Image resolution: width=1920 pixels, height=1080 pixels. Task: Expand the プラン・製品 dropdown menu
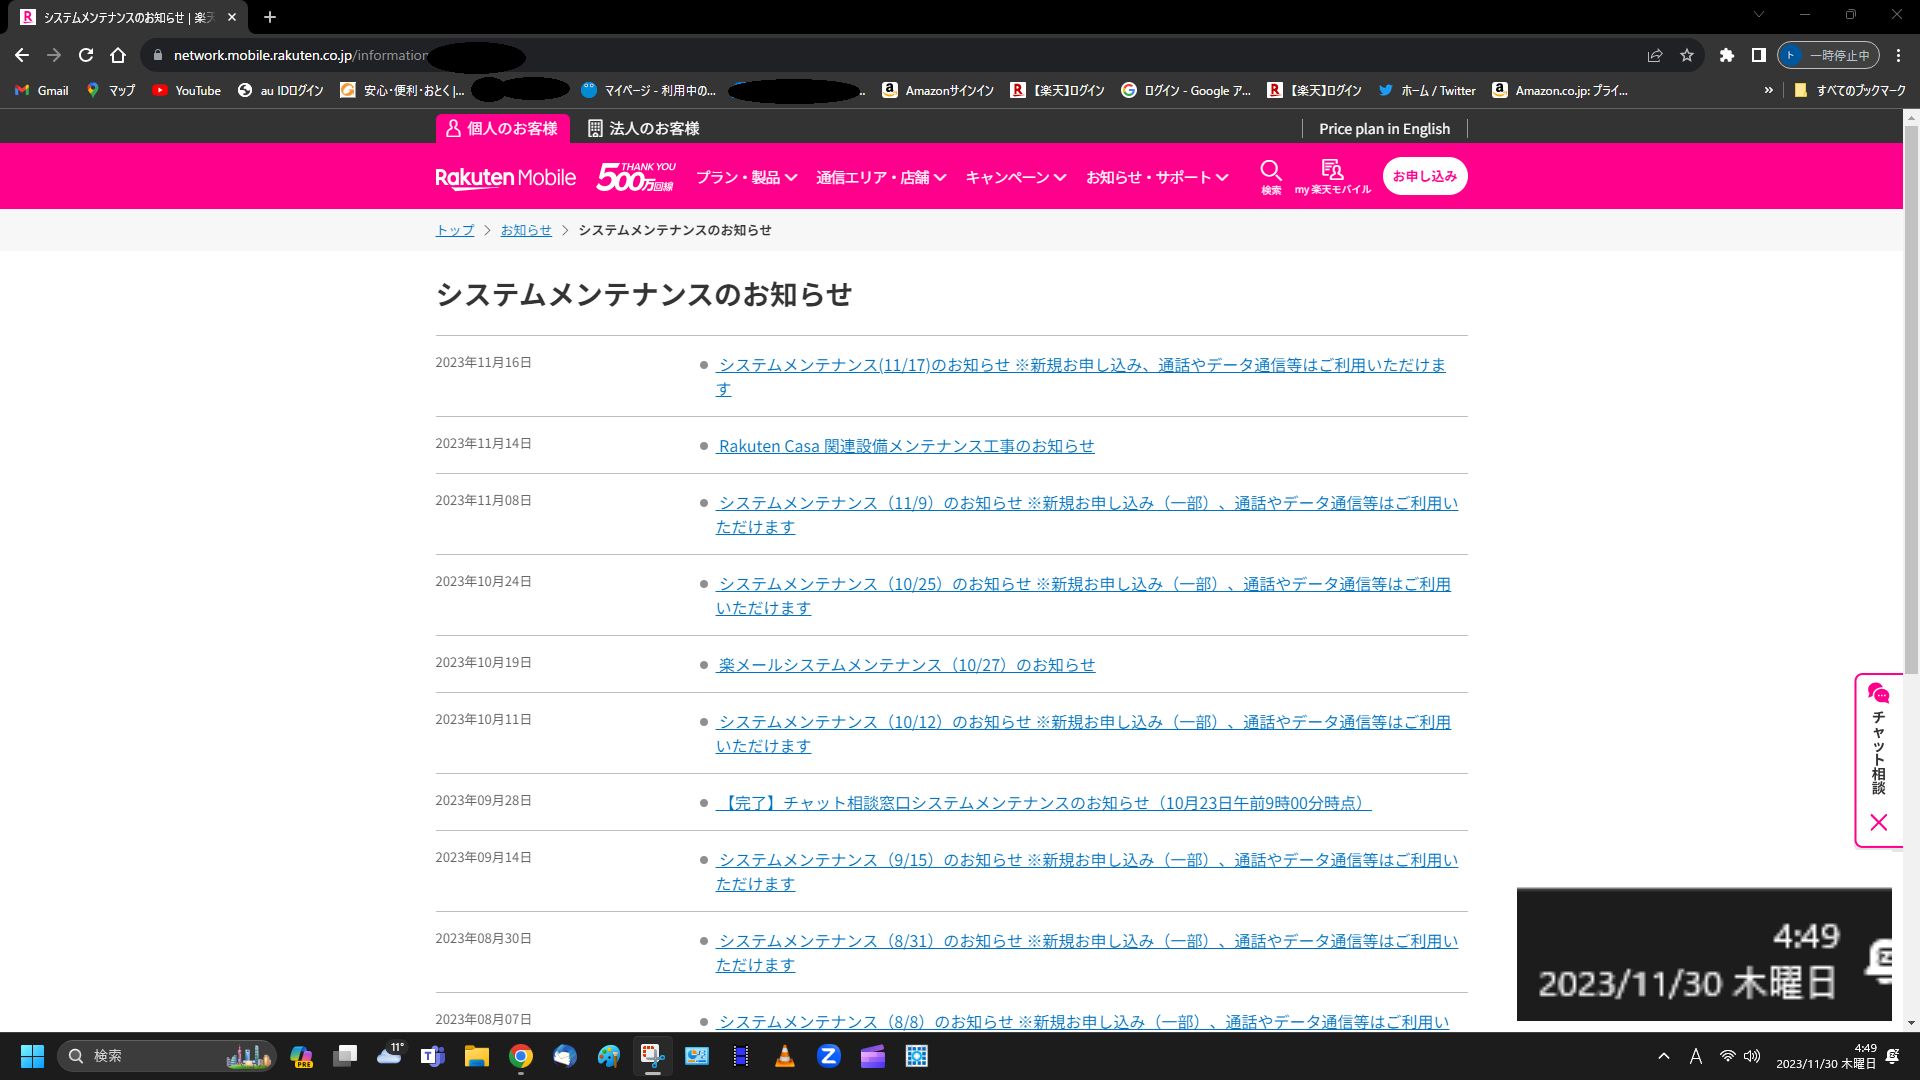(x=746, y=177)
